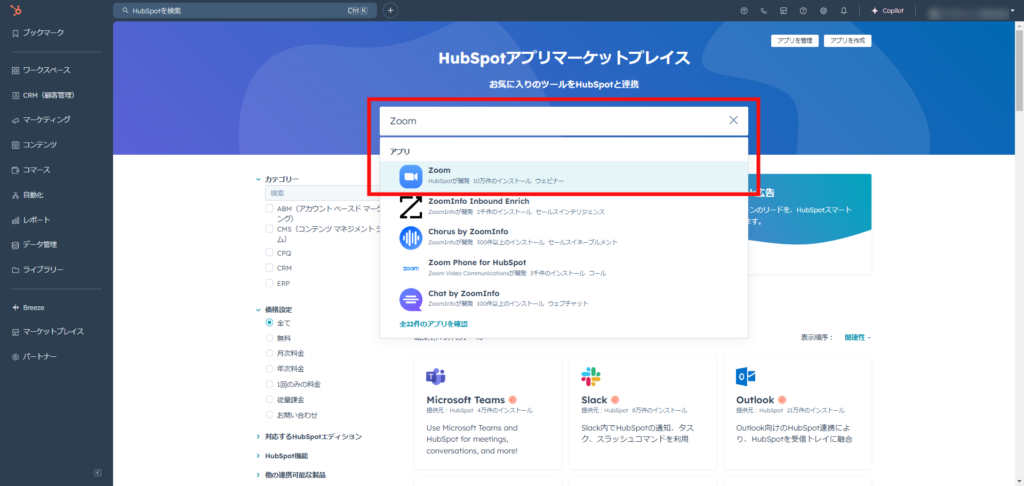Click the アプリを管理 button

click(794, 40)
